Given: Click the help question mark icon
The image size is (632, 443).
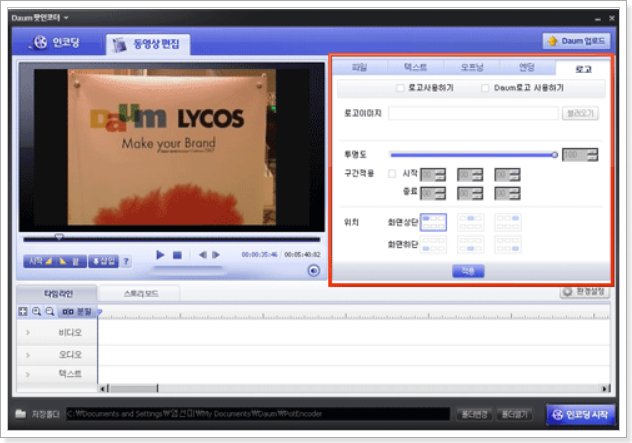Looking at the screenshot, I should pyautogui.click(x=126, y=261).
